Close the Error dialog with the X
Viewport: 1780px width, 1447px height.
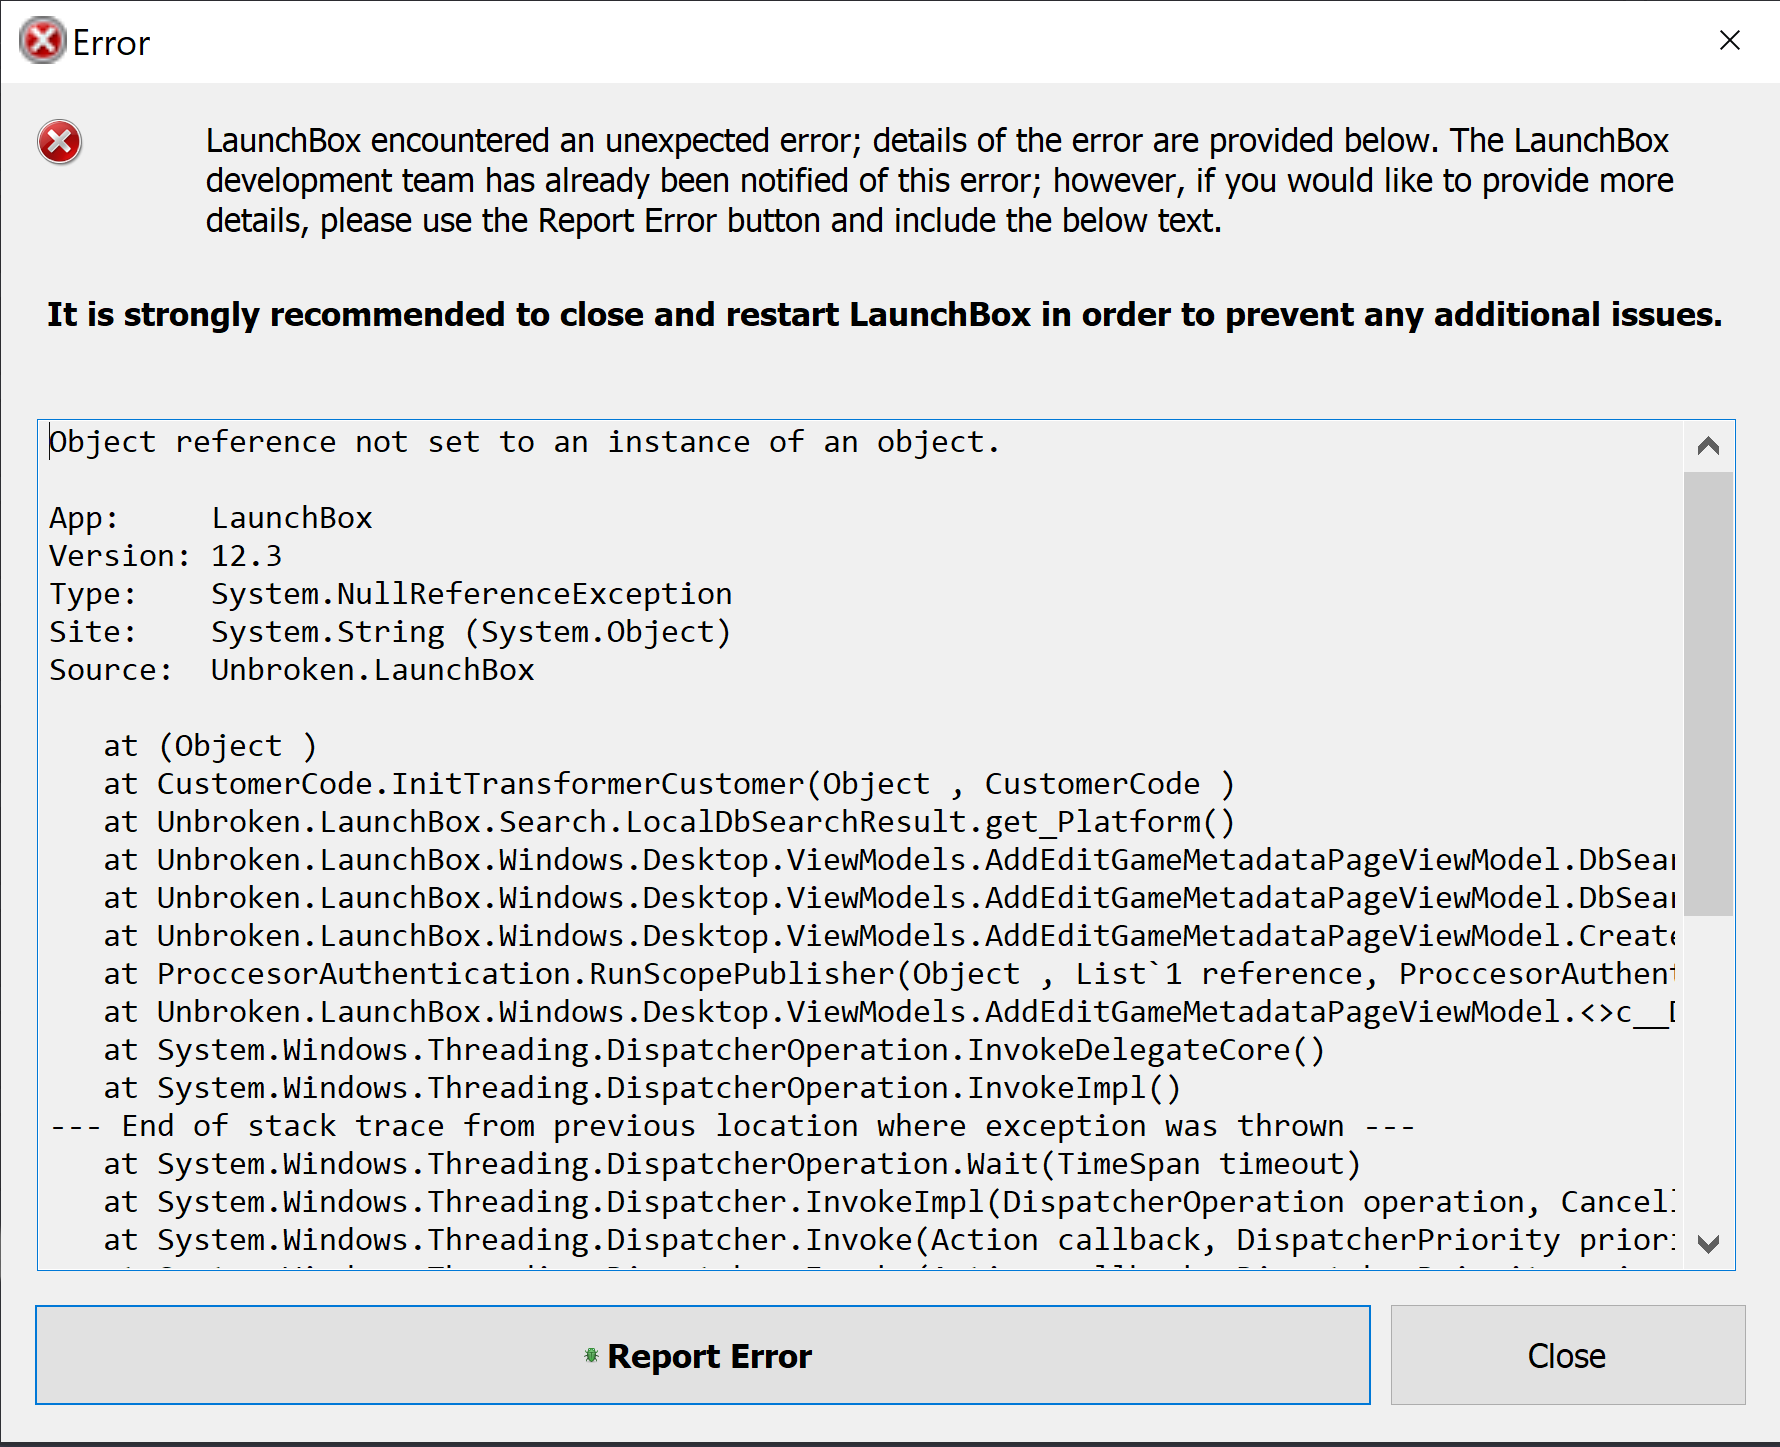coord(1730,40)
